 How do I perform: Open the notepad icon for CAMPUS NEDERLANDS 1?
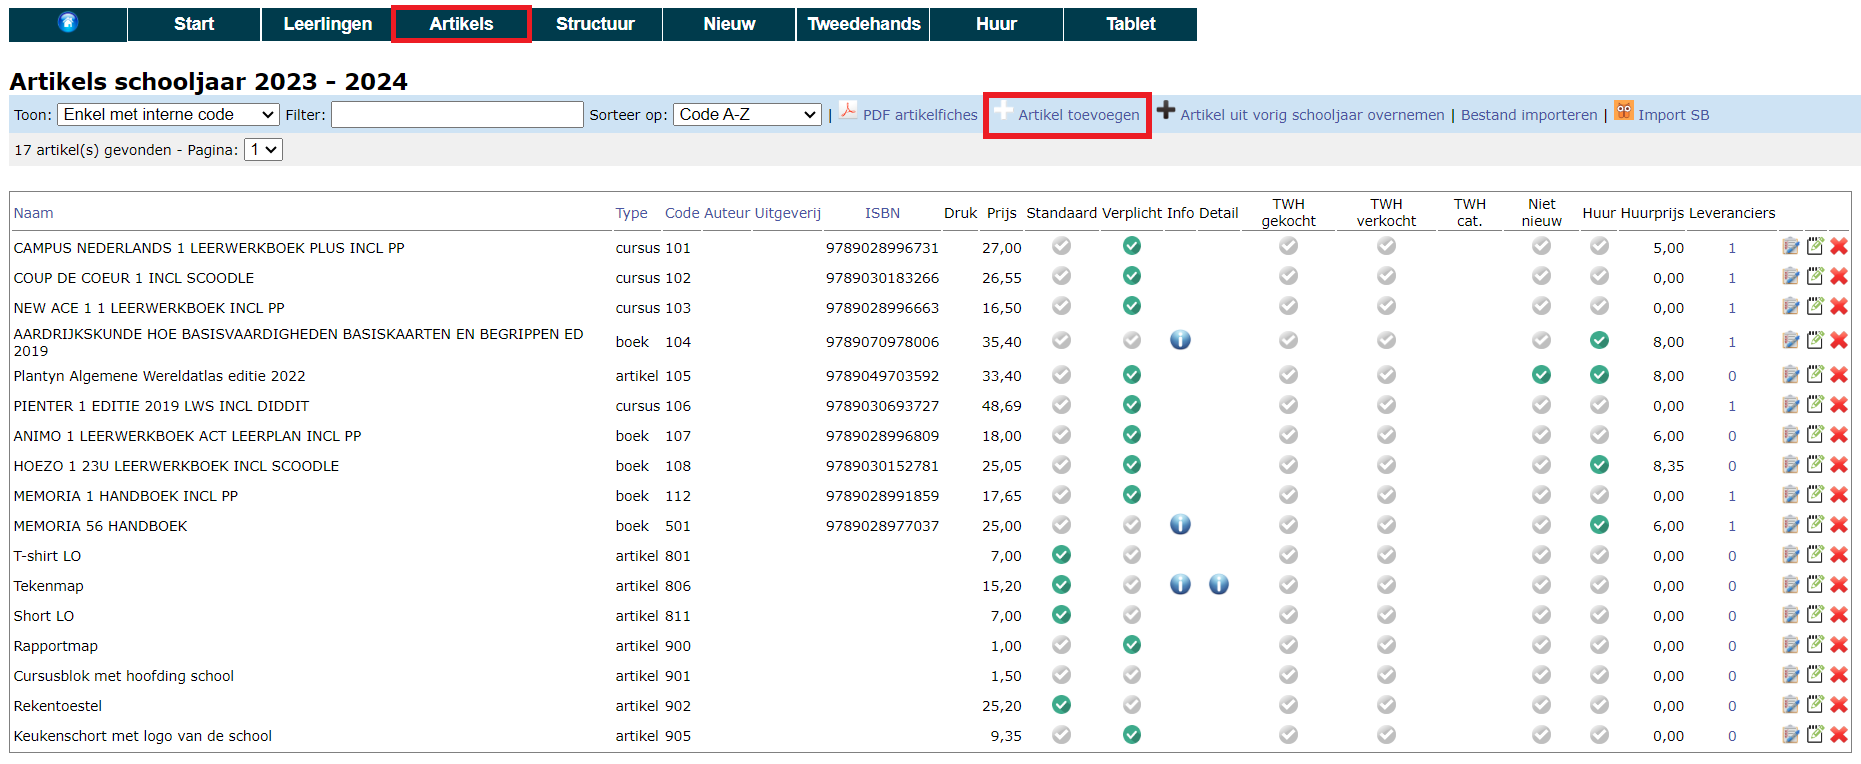tap(1815, 246)
